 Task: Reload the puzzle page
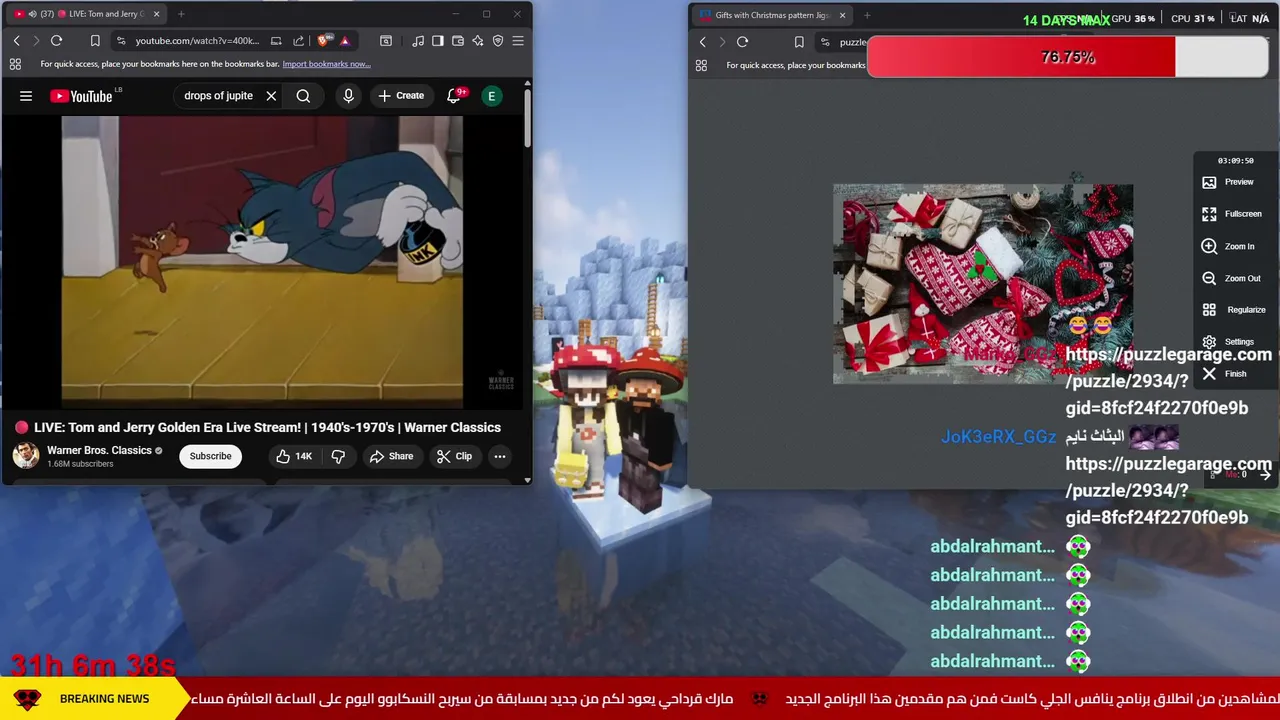click(742, 42)
